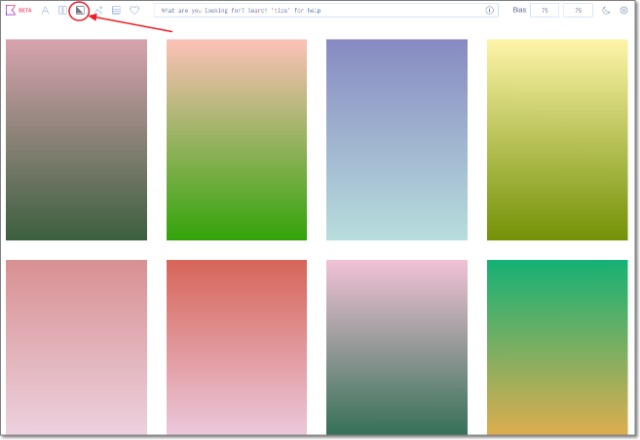
Task: Open the fonts section (letter A icon)
Action: pos(45,11)
